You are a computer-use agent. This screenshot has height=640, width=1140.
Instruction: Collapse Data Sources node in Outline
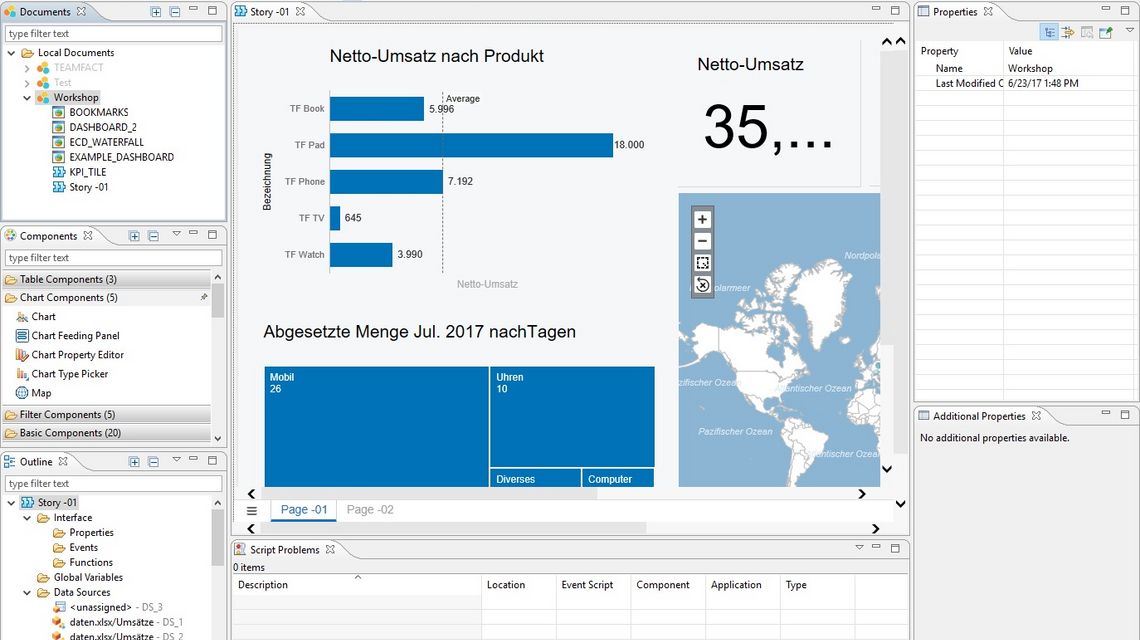[x=27, y=593]
